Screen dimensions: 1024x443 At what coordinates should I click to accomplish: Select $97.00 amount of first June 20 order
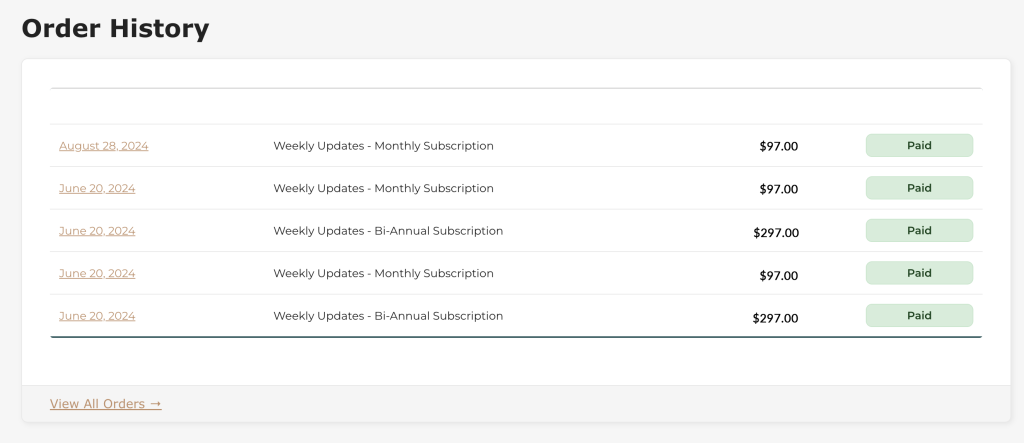(x=778, y=189)
